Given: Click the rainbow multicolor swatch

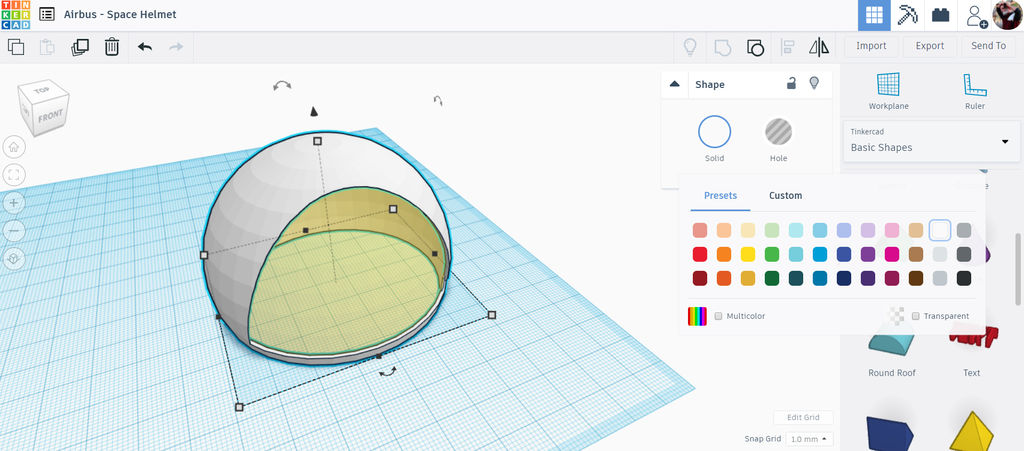Looking at the screenshot, I should click(697, 316).
